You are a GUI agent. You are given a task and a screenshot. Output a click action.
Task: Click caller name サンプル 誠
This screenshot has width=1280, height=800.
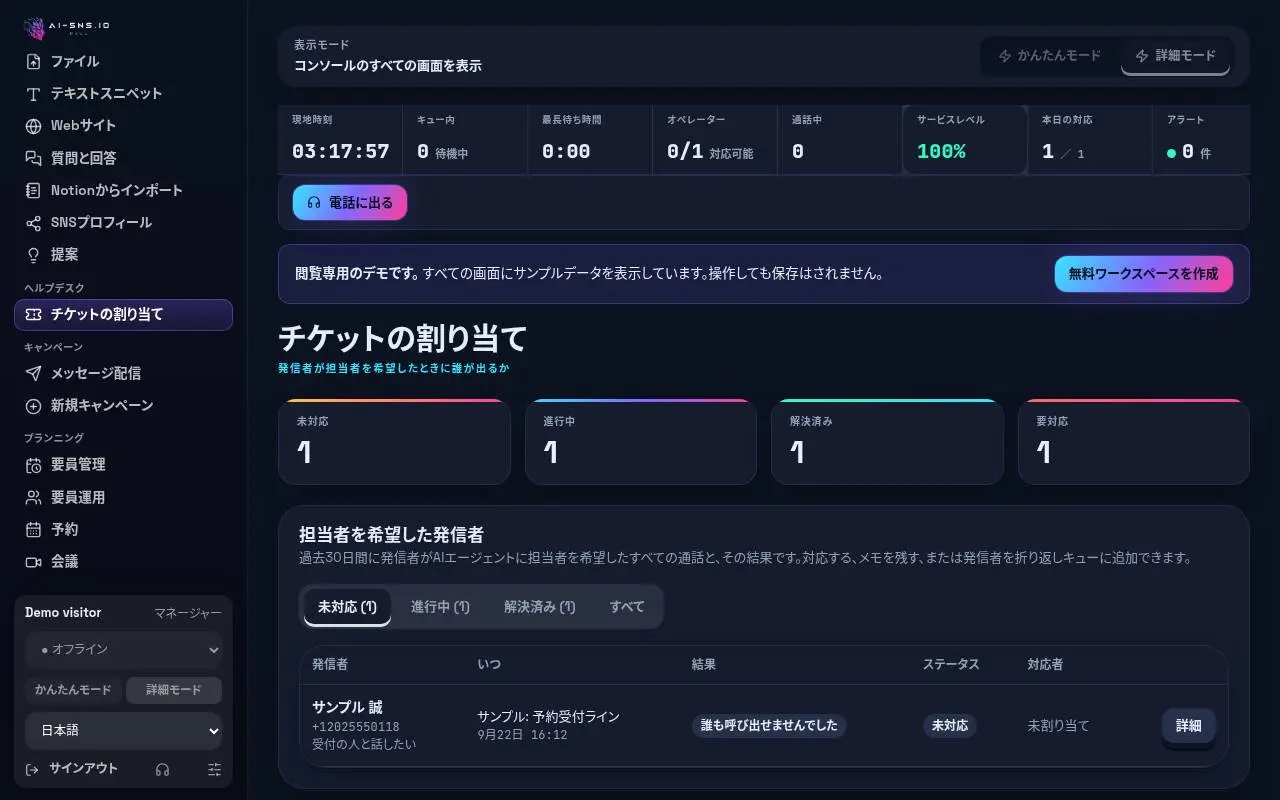pyautogui.click(x=347, y=707)
